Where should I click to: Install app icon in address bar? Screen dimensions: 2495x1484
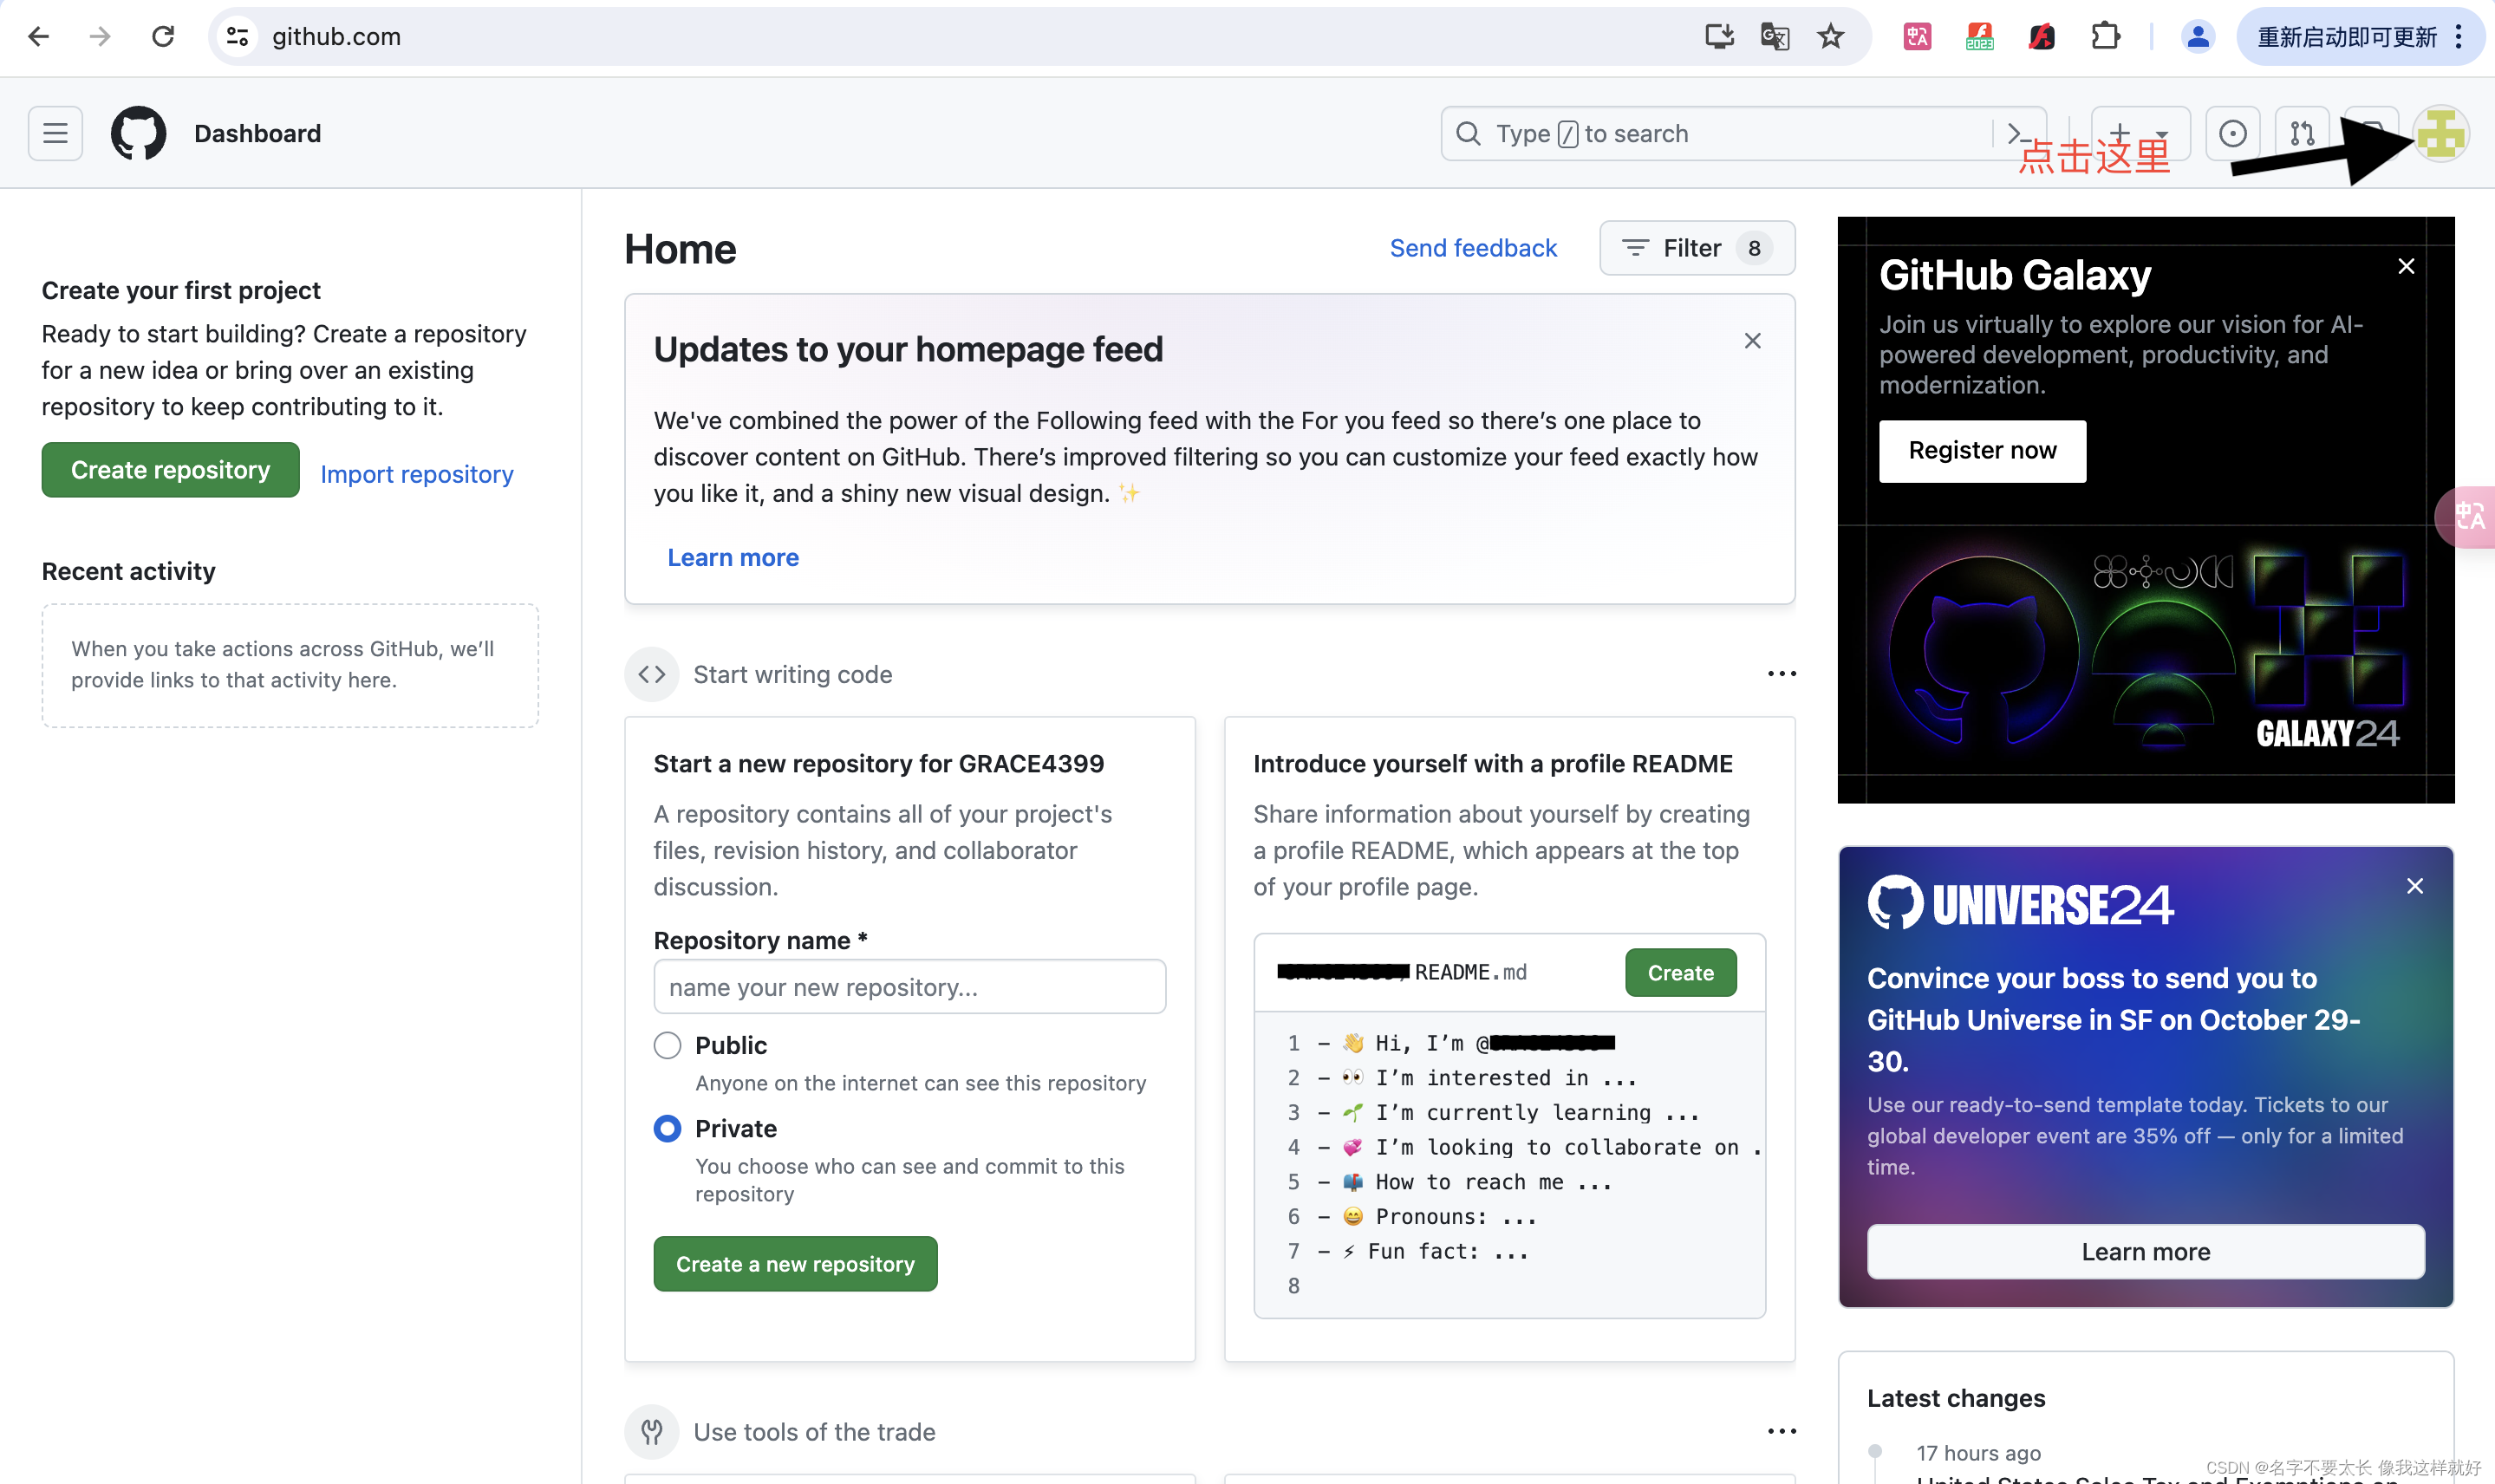[1718, 37]
